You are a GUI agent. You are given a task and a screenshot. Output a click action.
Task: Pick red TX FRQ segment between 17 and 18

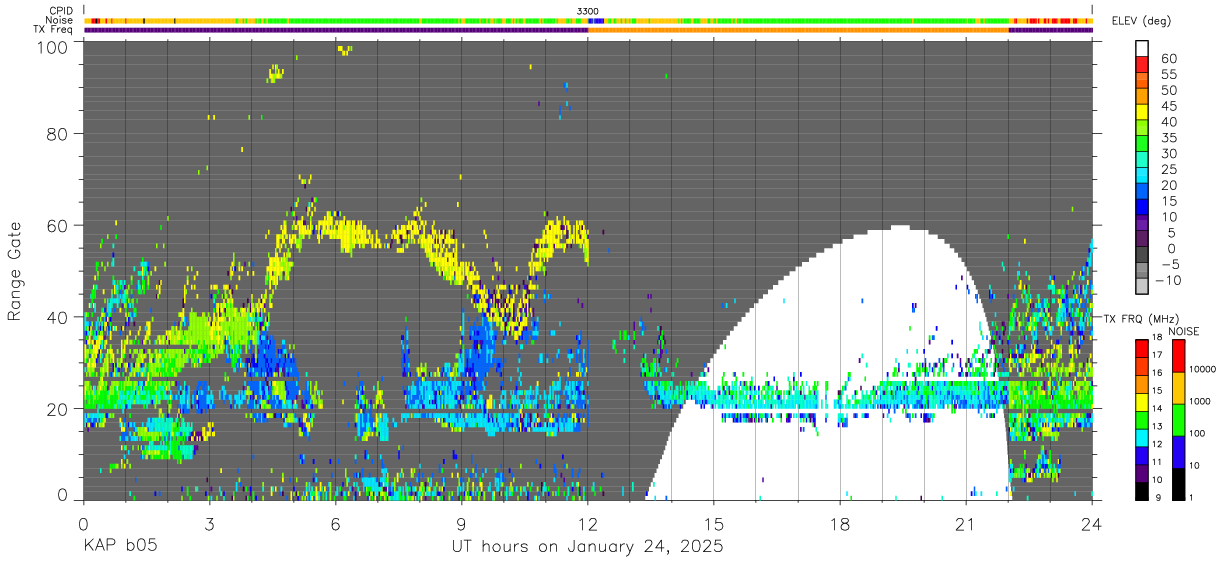coord(1142,348)
